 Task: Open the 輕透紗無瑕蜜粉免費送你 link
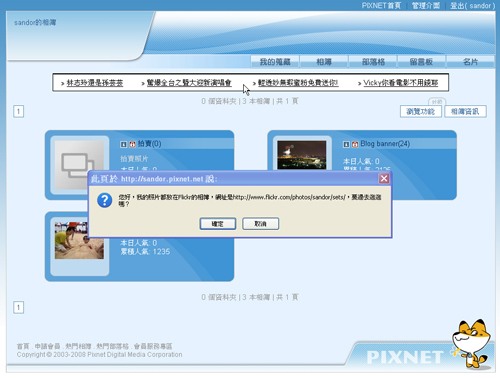298,83
